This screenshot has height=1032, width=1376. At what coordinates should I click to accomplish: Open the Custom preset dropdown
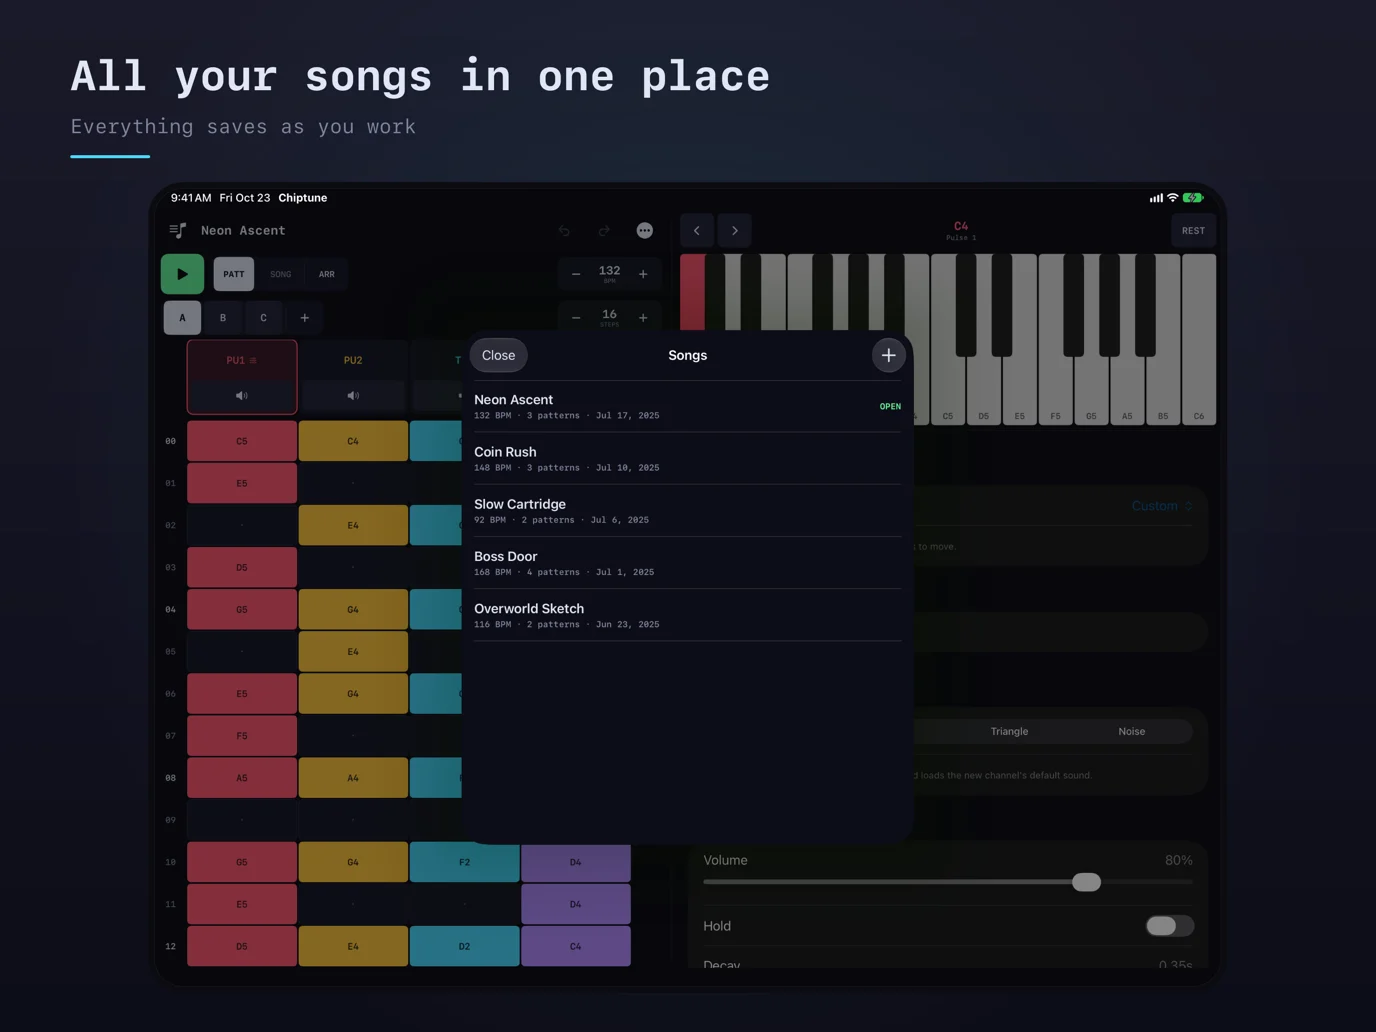pyautogui.click(x=1162, y=506)
